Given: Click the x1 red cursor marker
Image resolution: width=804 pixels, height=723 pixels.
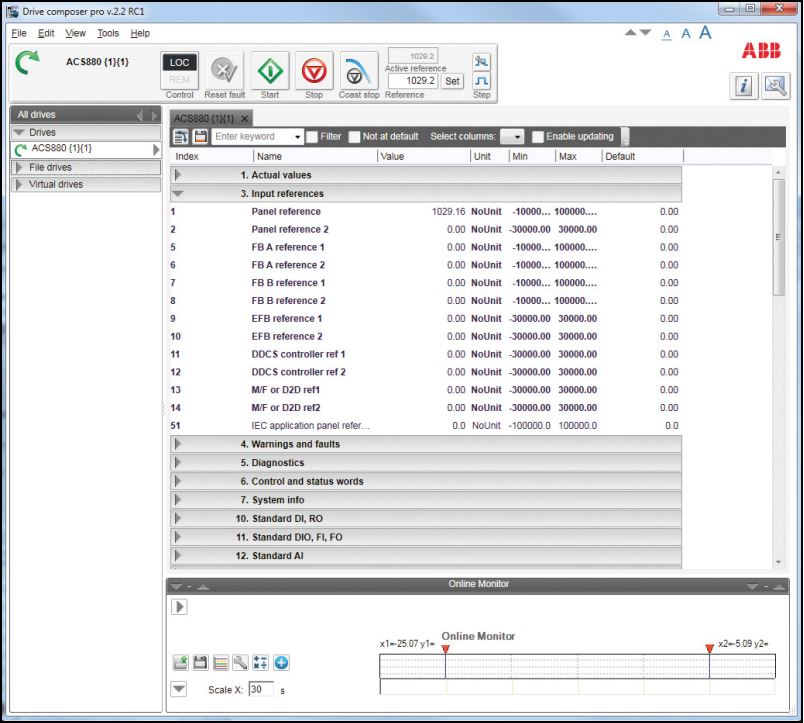Looking at the screenshot, I should click(446, 649).
